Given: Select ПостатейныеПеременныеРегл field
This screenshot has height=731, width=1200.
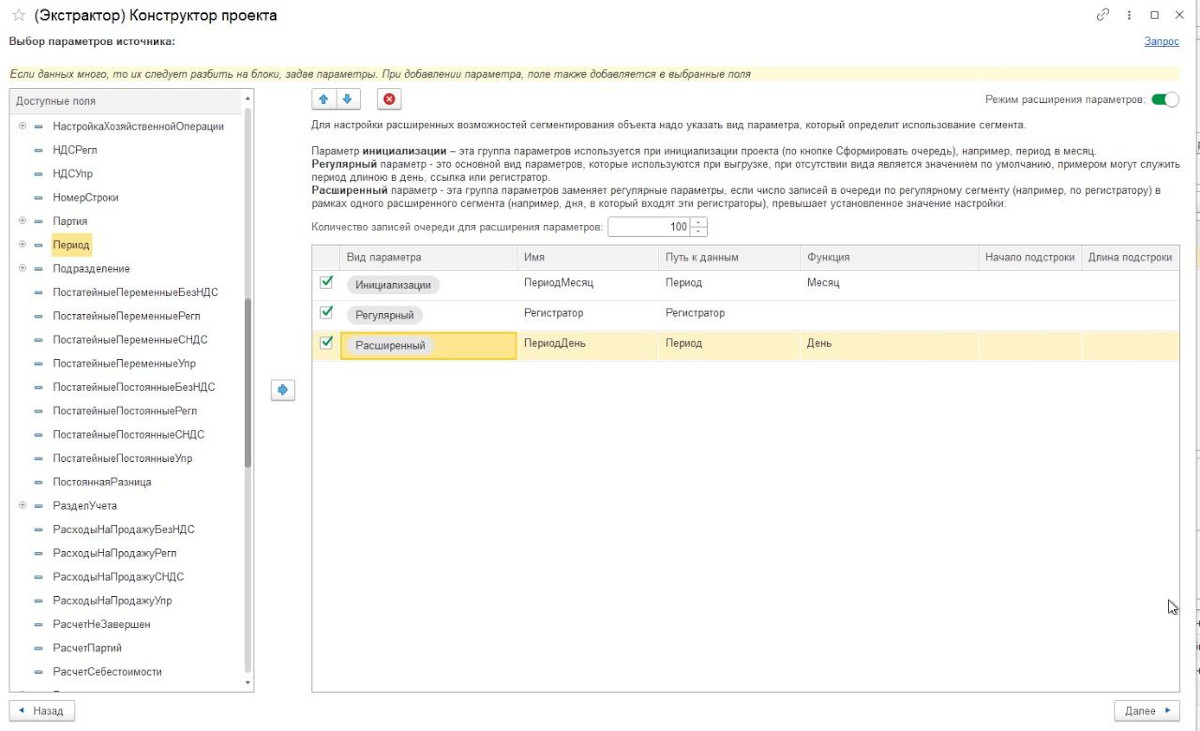Looking at the screenshot, I should pos(126,316).
